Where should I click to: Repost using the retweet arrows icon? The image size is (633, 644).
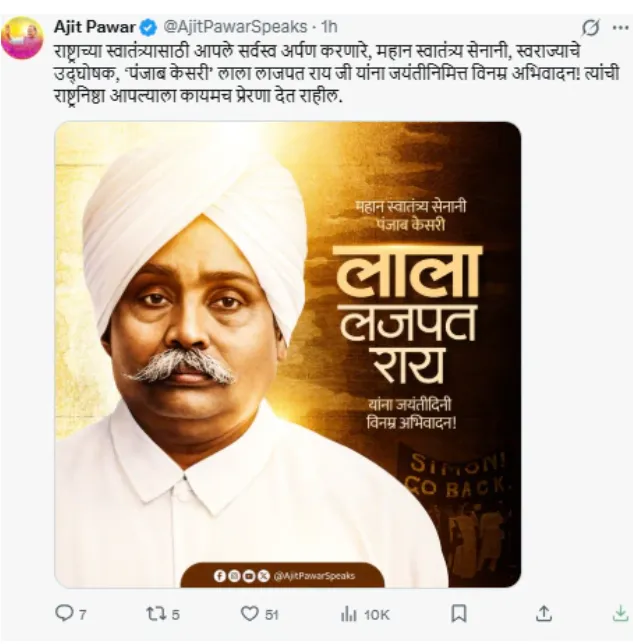coord(156,614)
